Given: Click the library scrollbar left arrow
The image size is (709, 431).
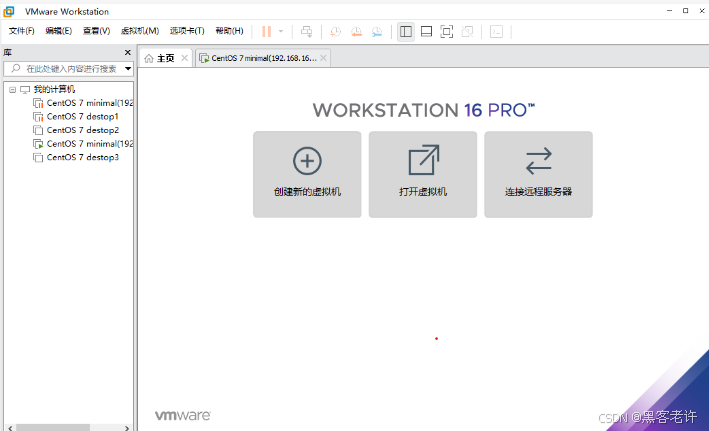Looking at the screenshot, I should coord(10,427).
